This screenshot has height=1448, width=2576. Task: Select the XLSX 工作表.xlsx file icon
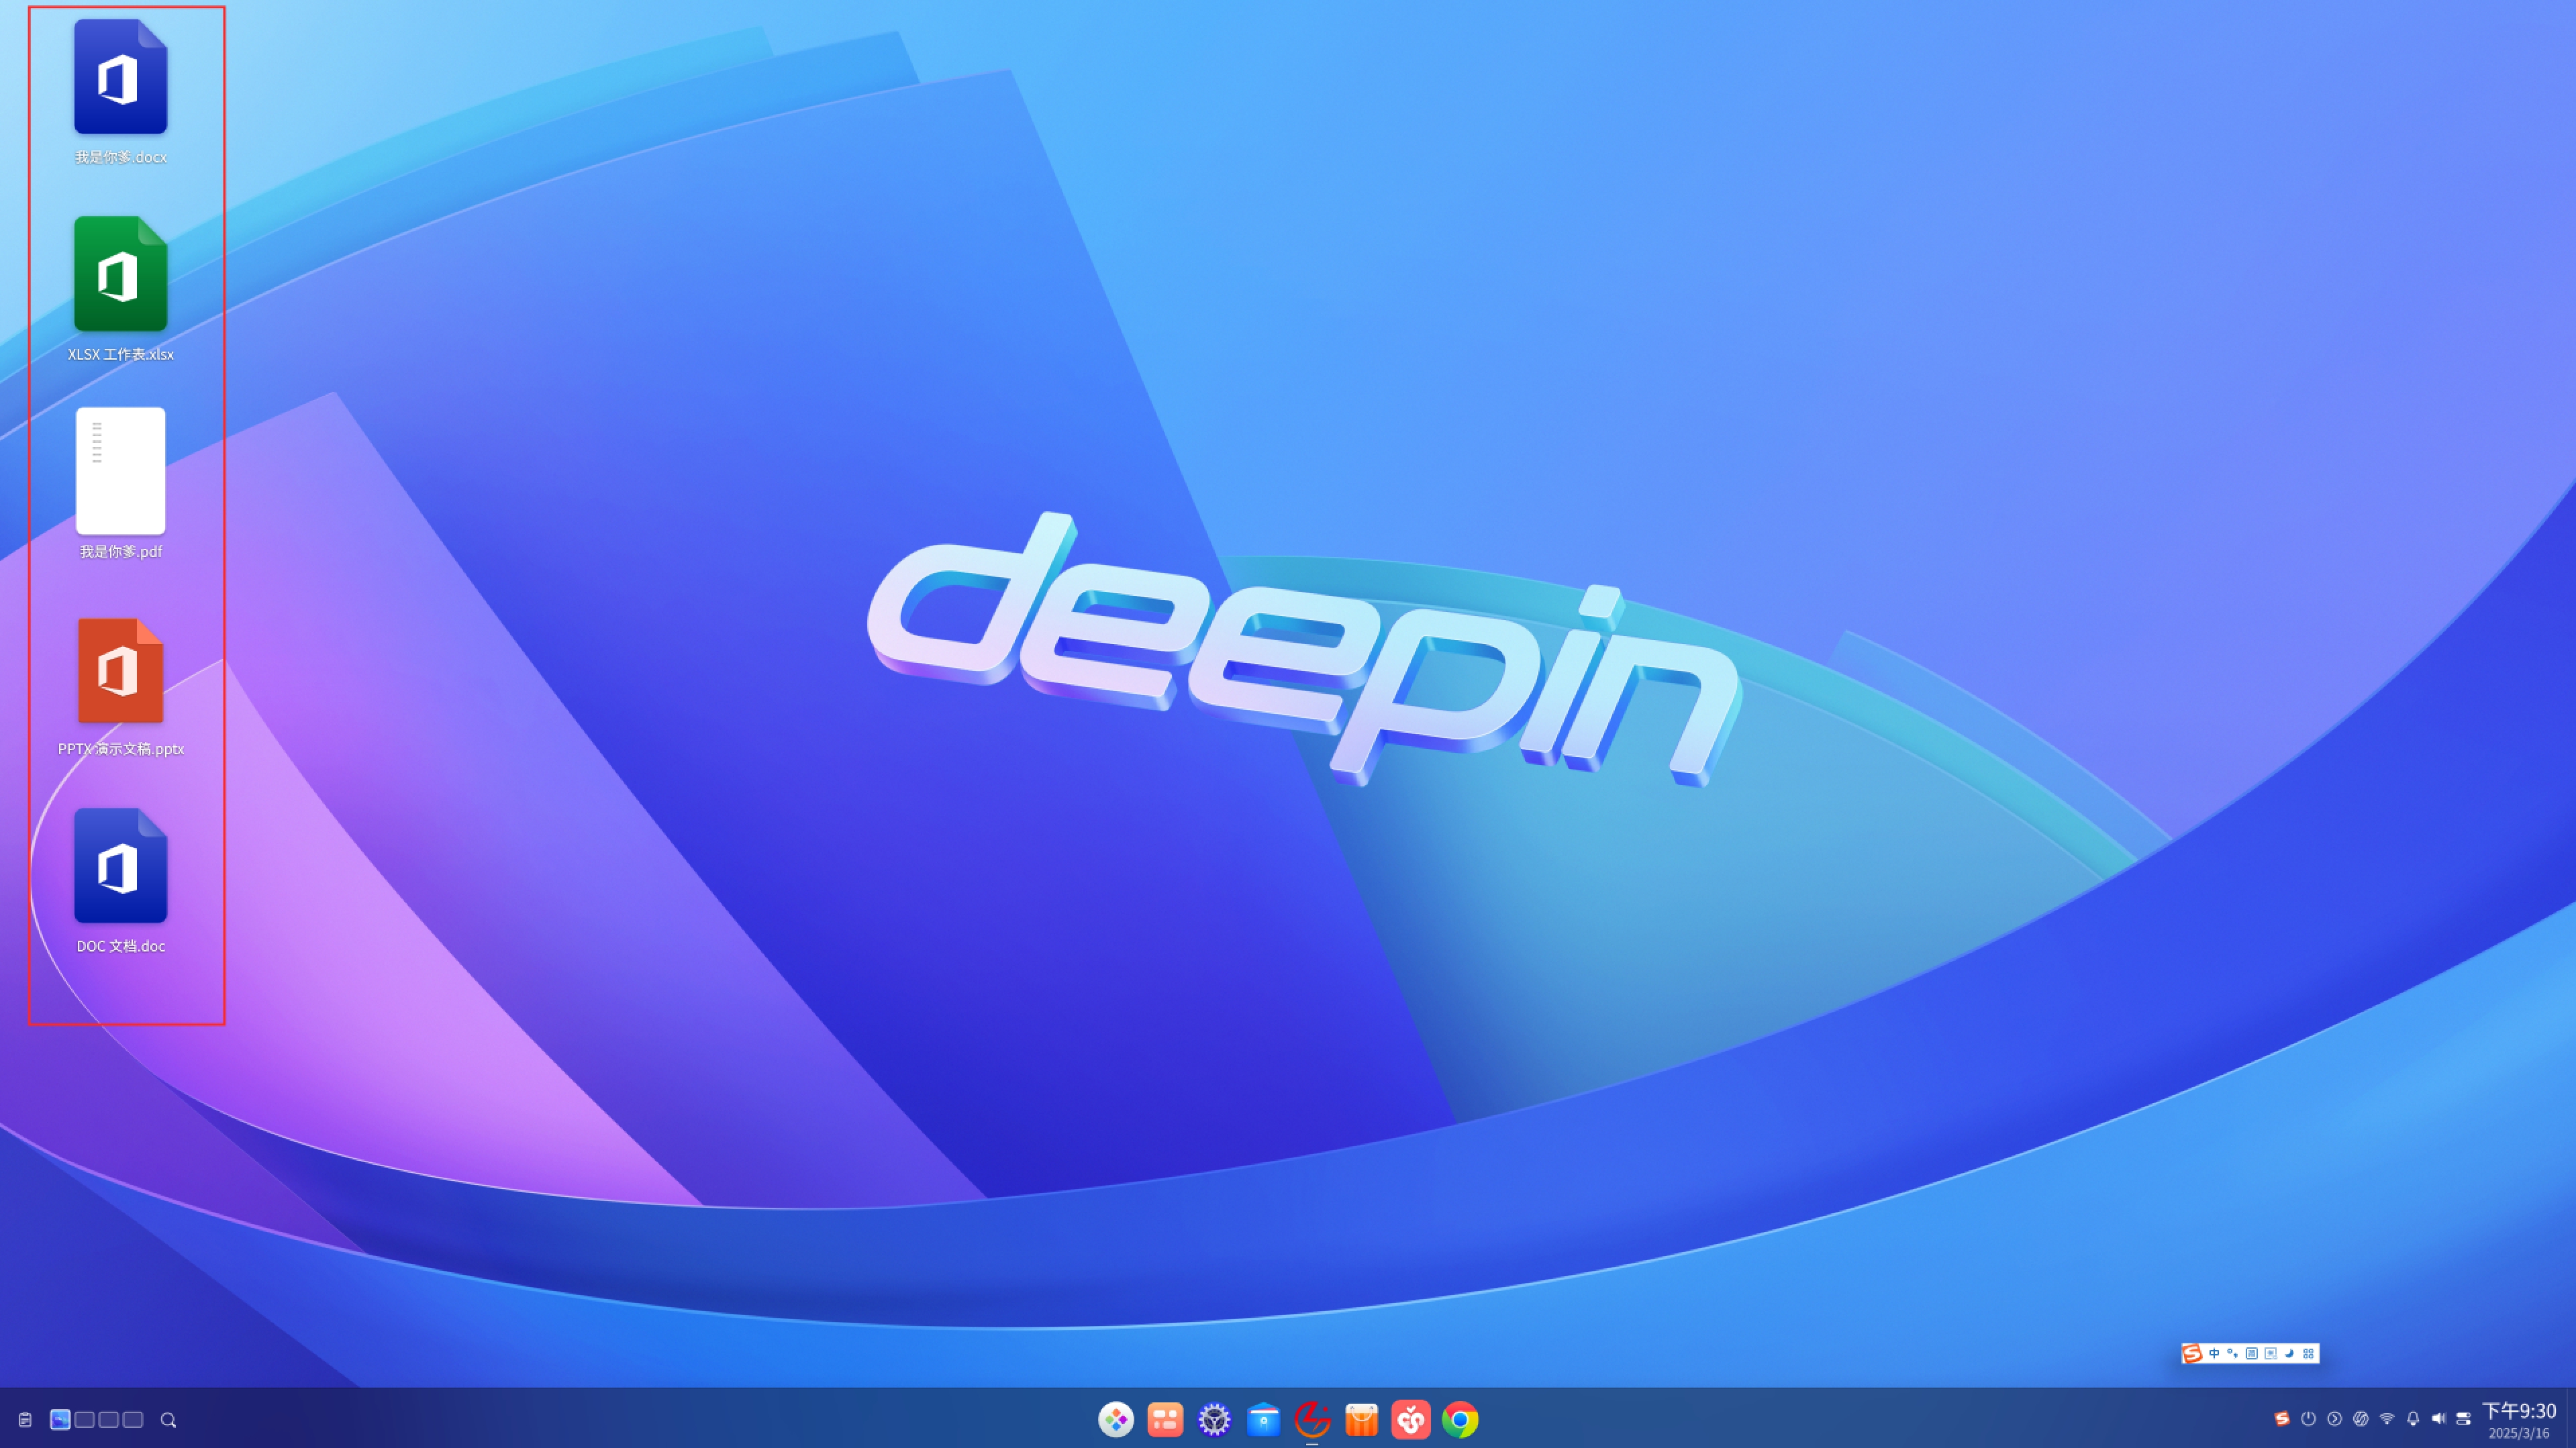click(x=120, y=274)
